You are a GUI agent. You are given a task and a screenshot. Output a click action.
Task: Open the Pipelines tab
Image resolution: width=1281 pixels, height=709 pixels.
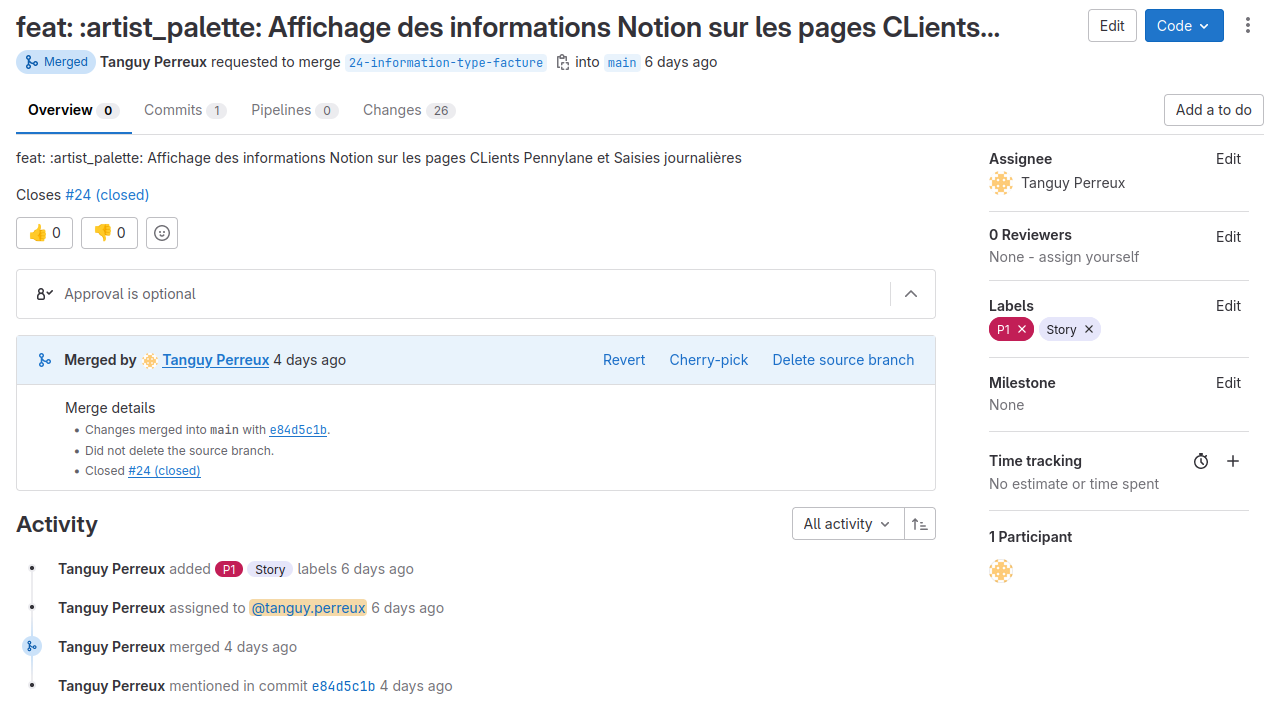click(x=294, y=110)
